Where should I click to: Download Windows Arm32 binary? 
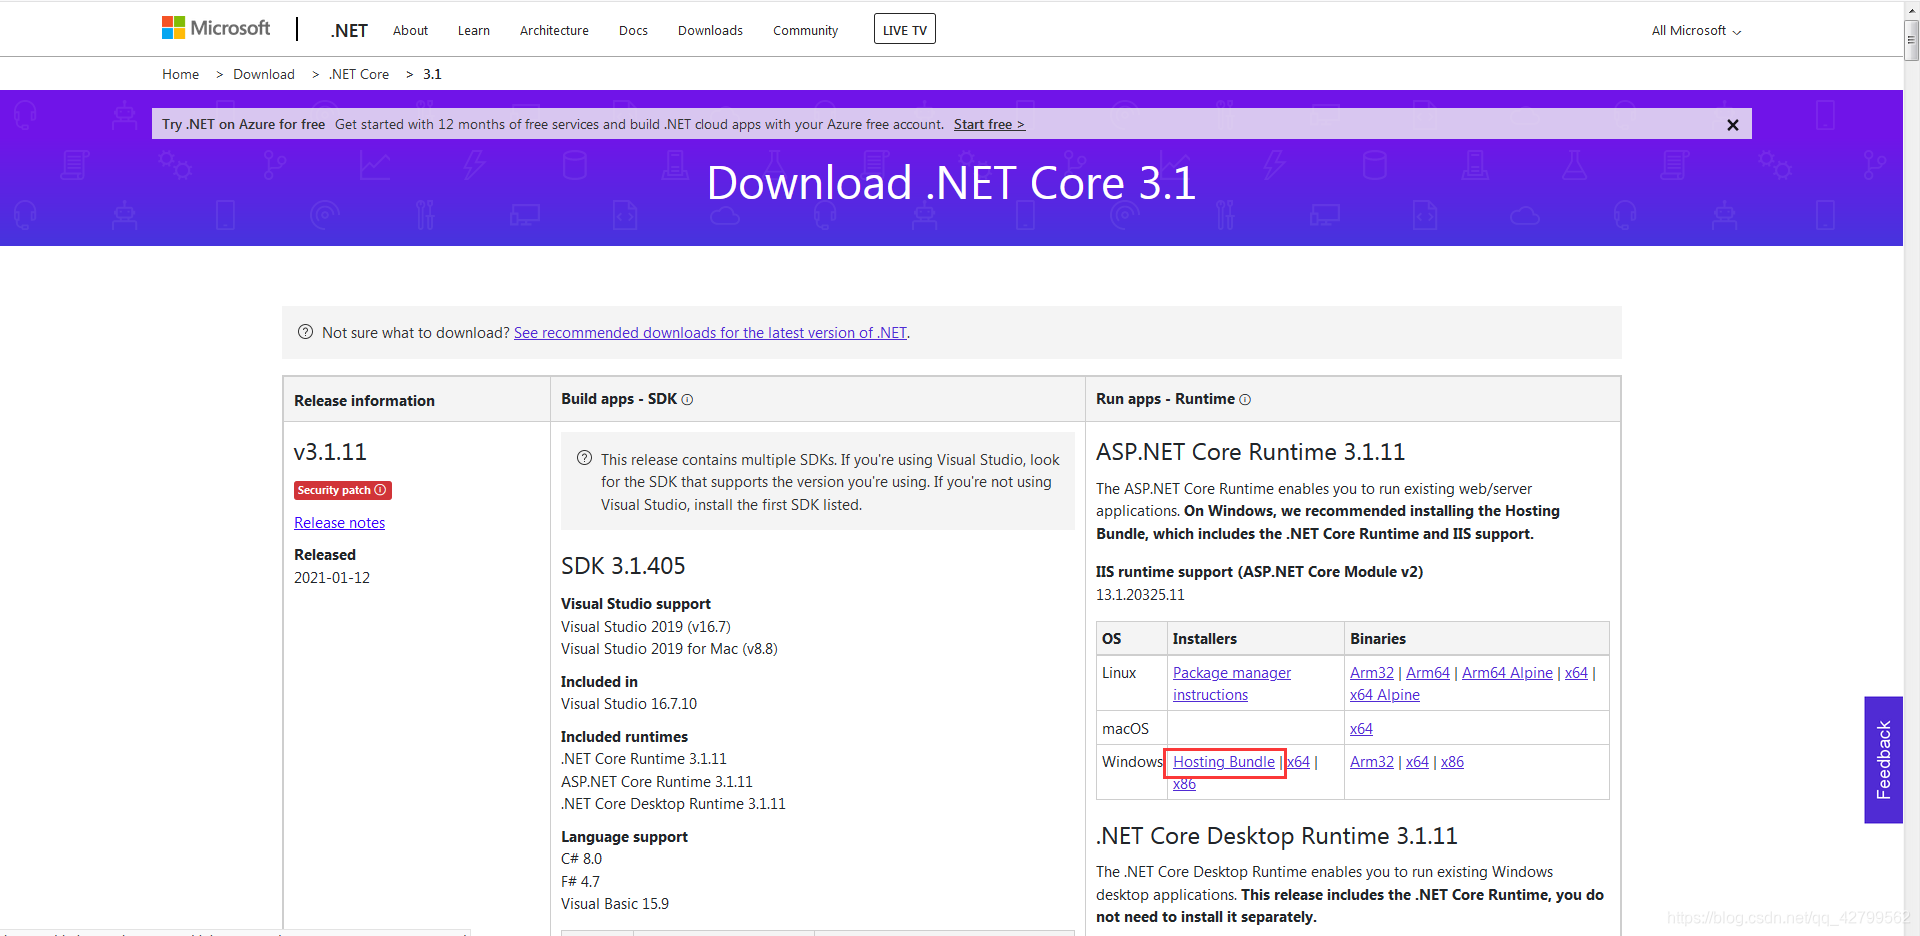point(1371,762)
